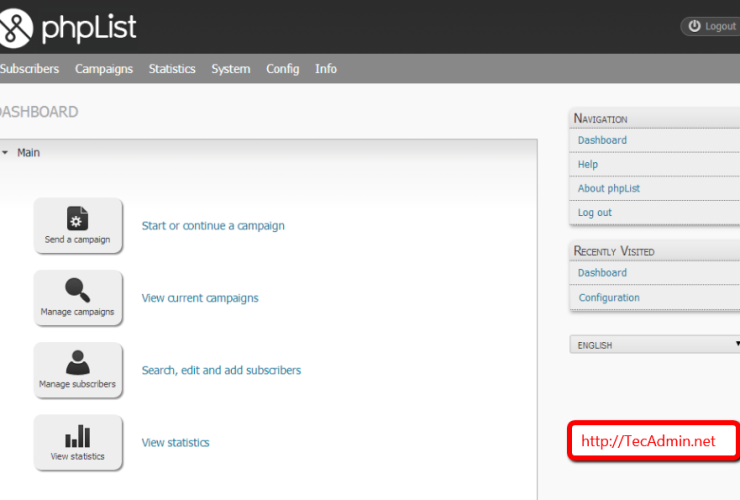Open the Config menu
This screenshot has height=500, width=740.
click(x=282, y=69)
